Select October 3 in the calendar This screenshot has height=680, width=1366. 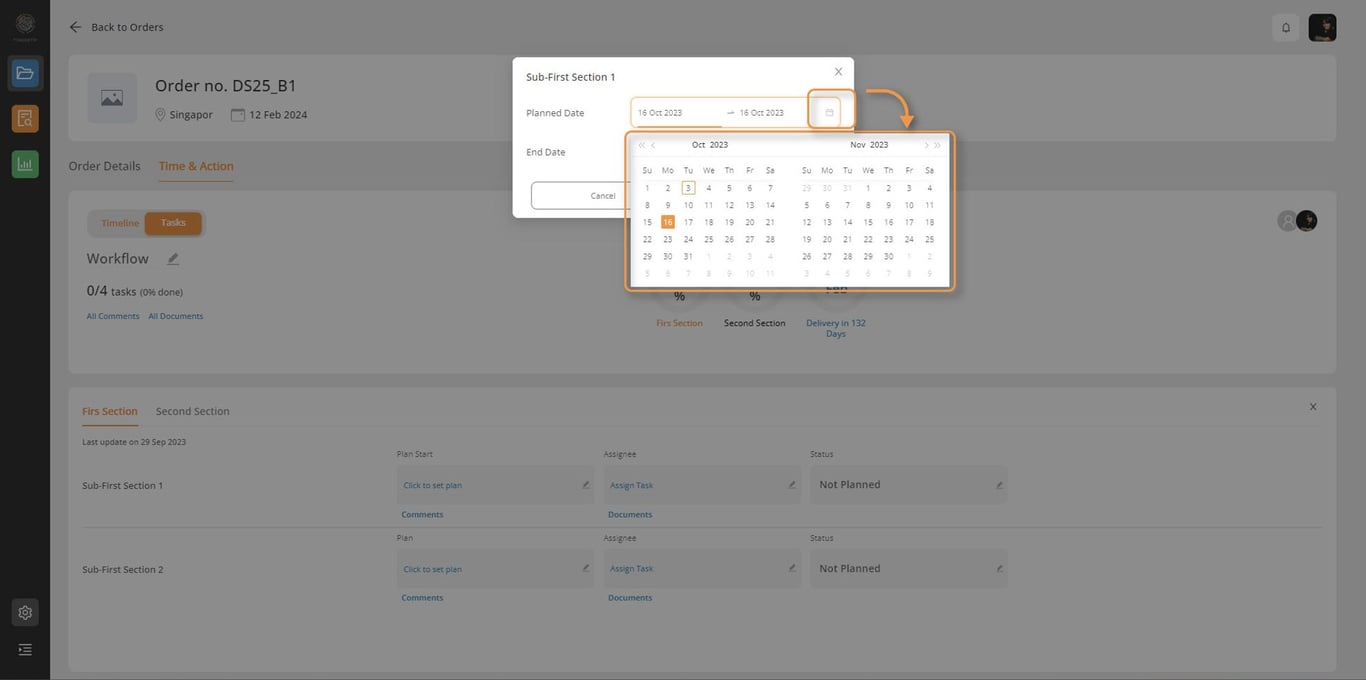point(688,188)
